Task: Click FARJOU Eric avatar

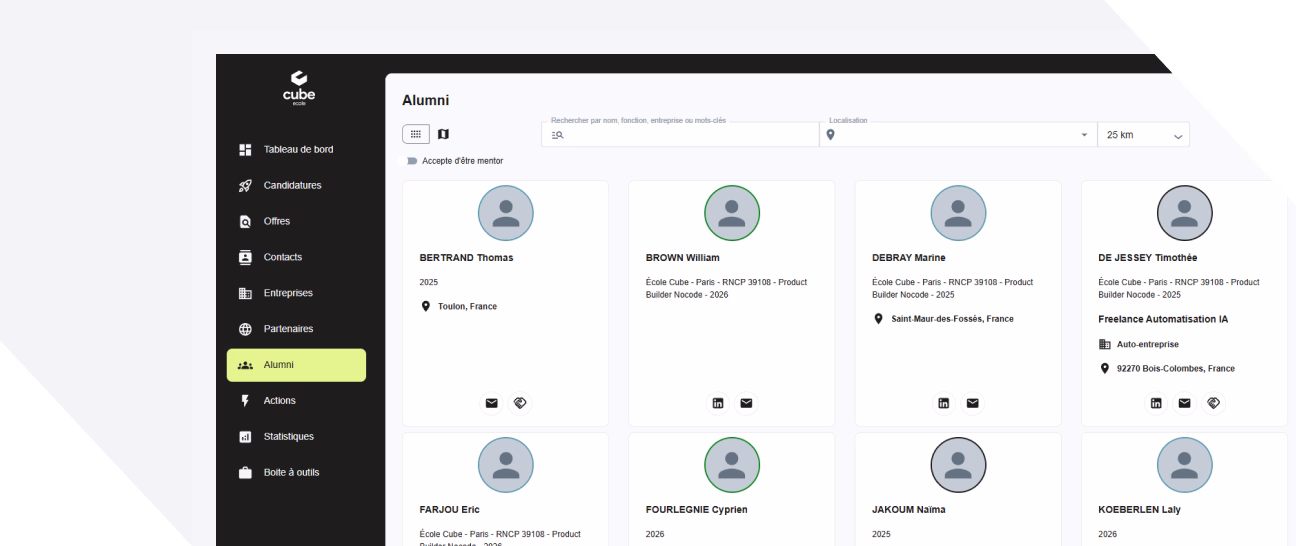Action: pyautogui.click(x=505, y=465)
